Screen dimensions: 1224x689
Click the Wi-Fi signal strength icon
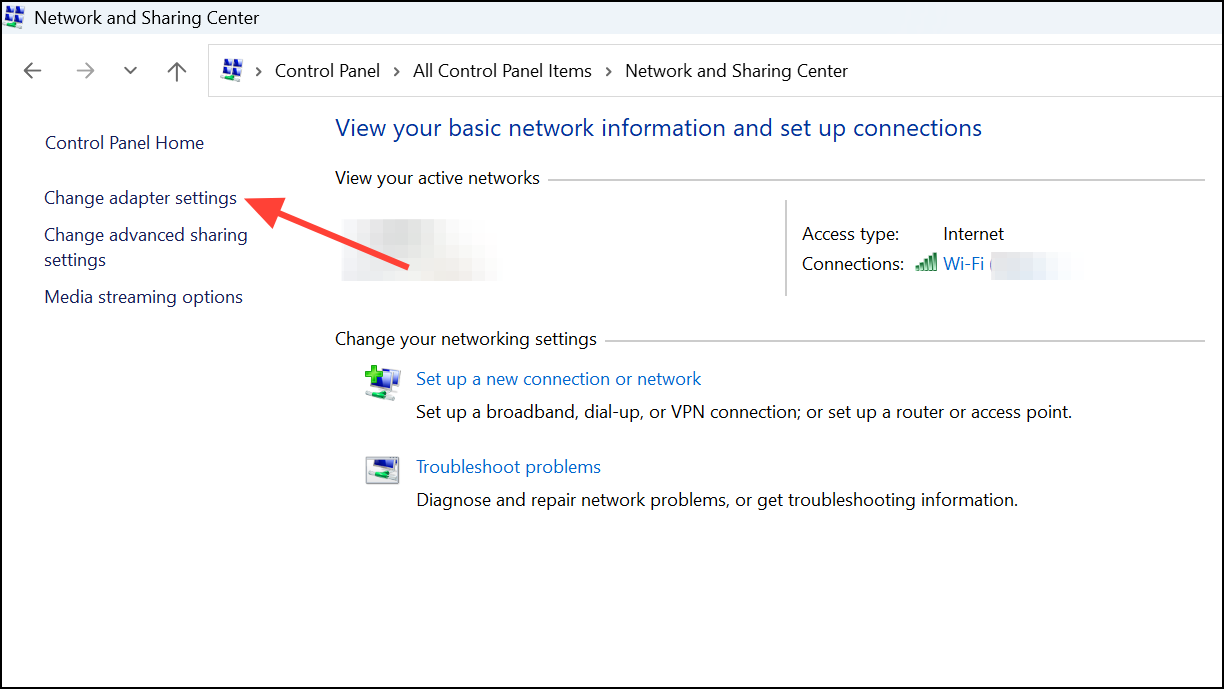pyautogui.click(x=926, y=263)
